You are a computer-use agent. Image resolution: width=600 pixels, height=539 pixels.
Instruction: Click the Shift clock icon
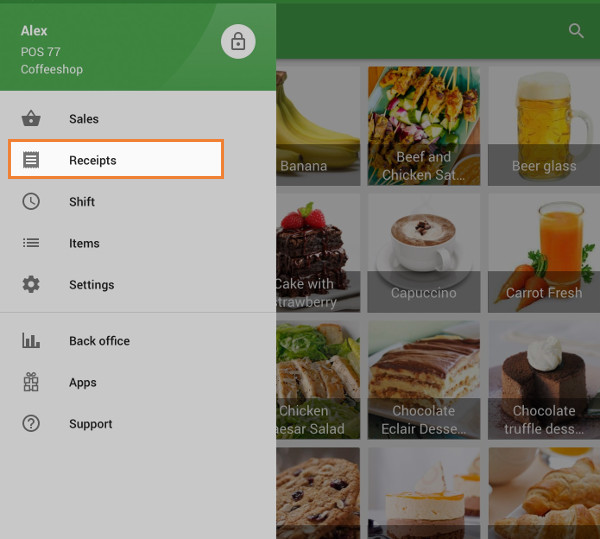(31, 202)
